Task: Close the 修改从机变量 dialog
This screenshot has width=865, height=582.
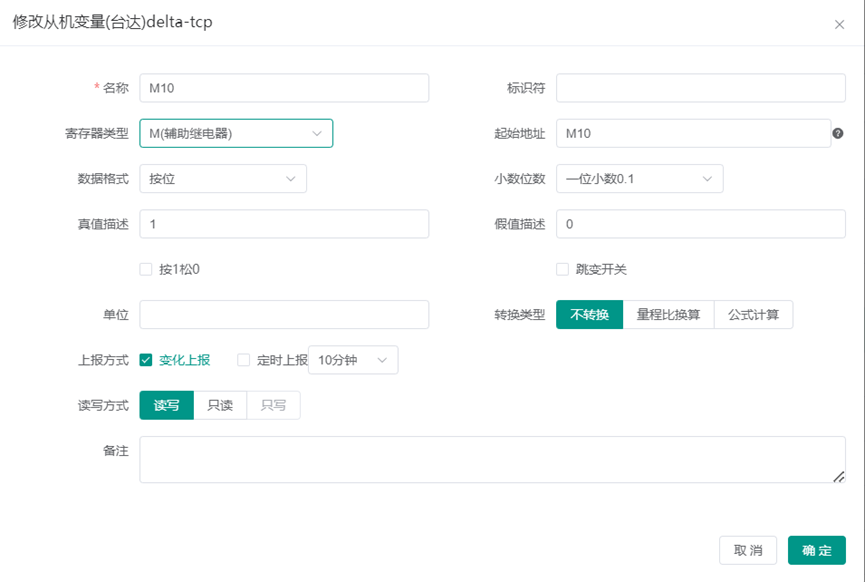Action: [x=839, y=24]
